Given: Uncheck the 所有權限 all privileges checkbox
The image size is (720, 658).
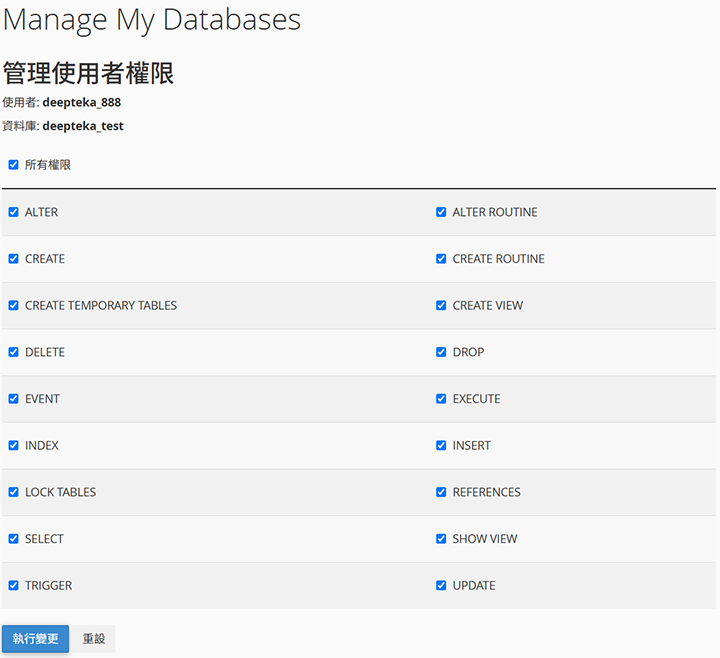Looking at the screenshot, I should (x=14, y=165).
